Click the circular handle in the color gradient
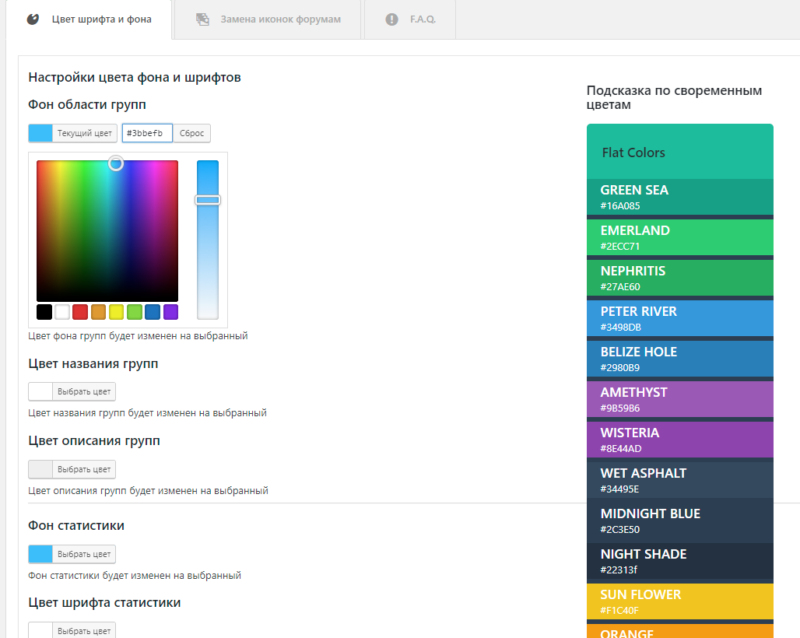800x638 pixels. pos(116,163)
